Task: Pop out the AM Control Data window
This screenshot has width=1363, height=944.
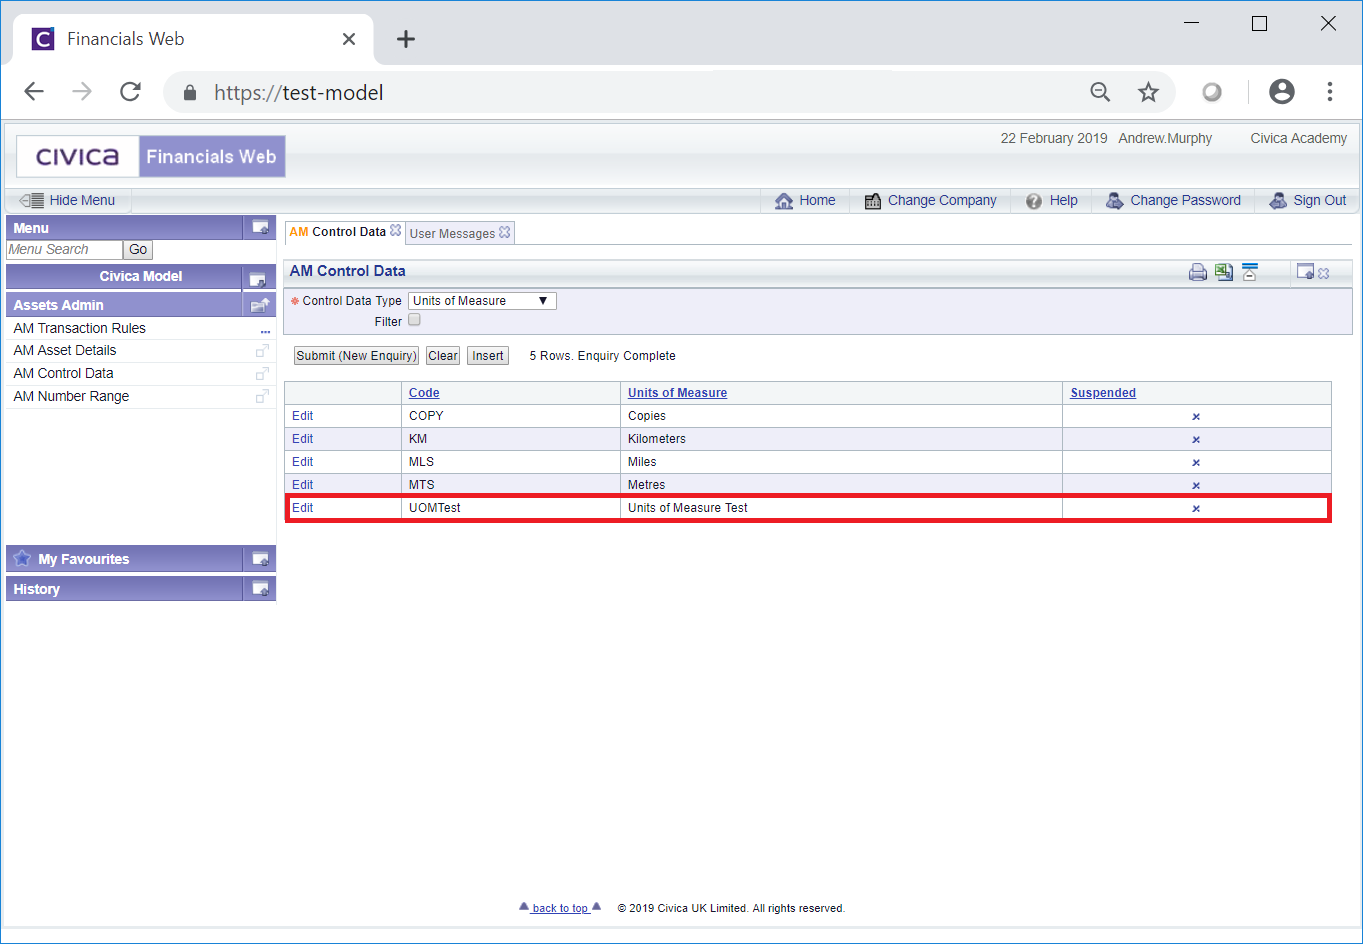Action: tap(1305, 271)
